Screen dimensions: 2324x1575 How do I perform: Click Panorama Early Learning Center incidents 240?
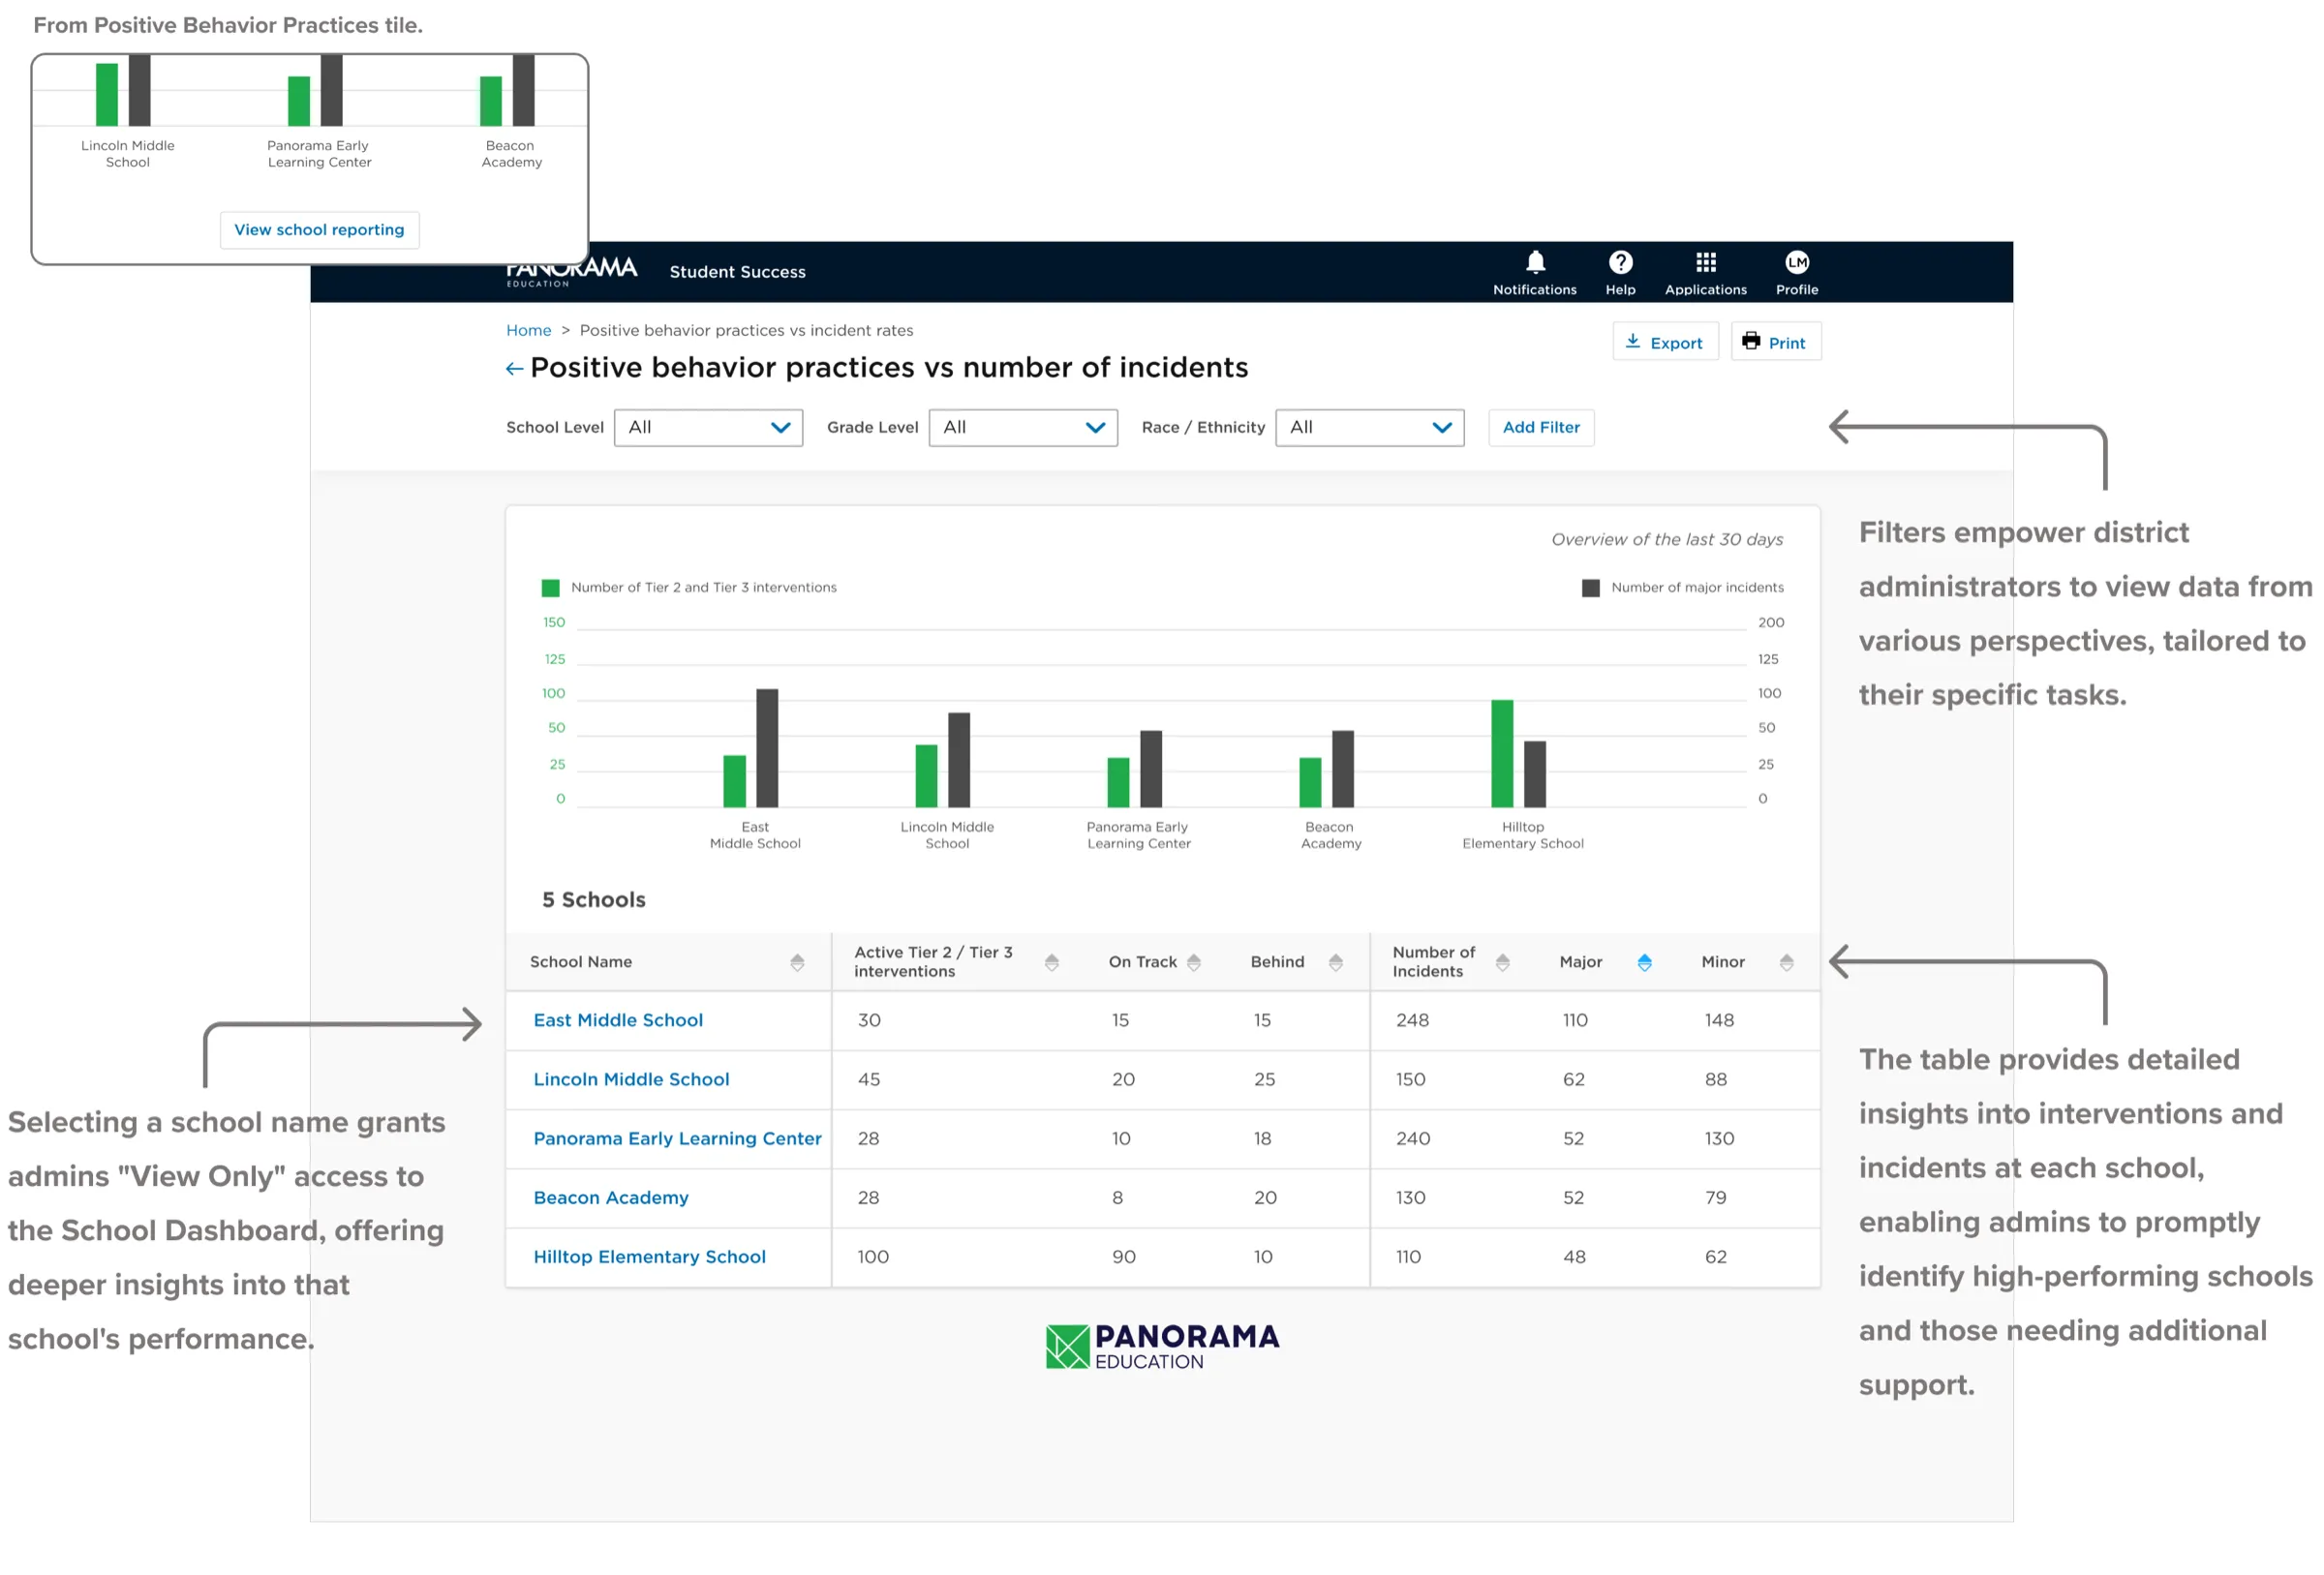[x=1412, y=1138]
